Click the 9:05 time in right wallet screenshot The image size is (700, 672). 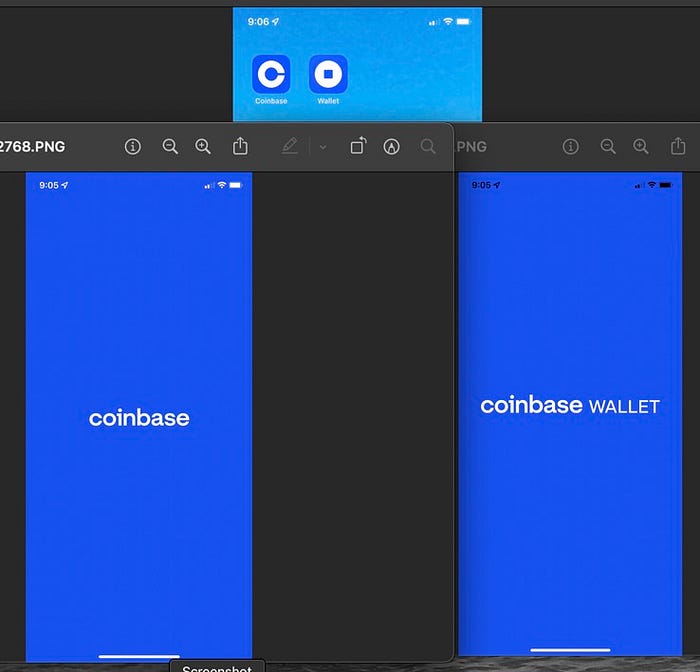(x=481, y=185)
